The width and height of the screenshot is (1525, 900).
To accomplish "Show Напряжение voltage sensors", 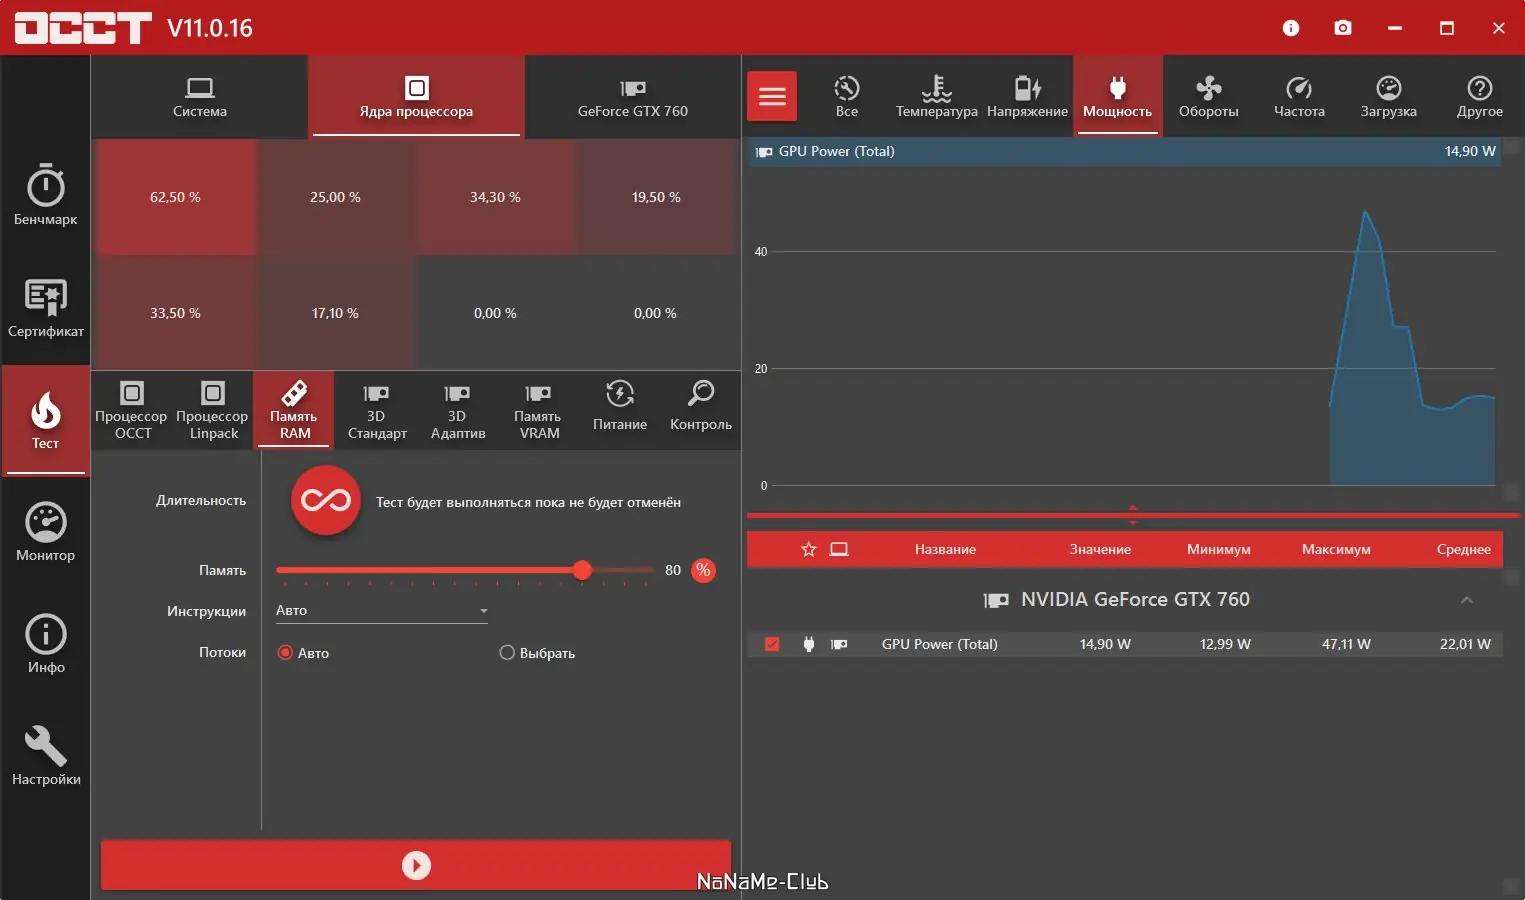I will (1027, 96).
